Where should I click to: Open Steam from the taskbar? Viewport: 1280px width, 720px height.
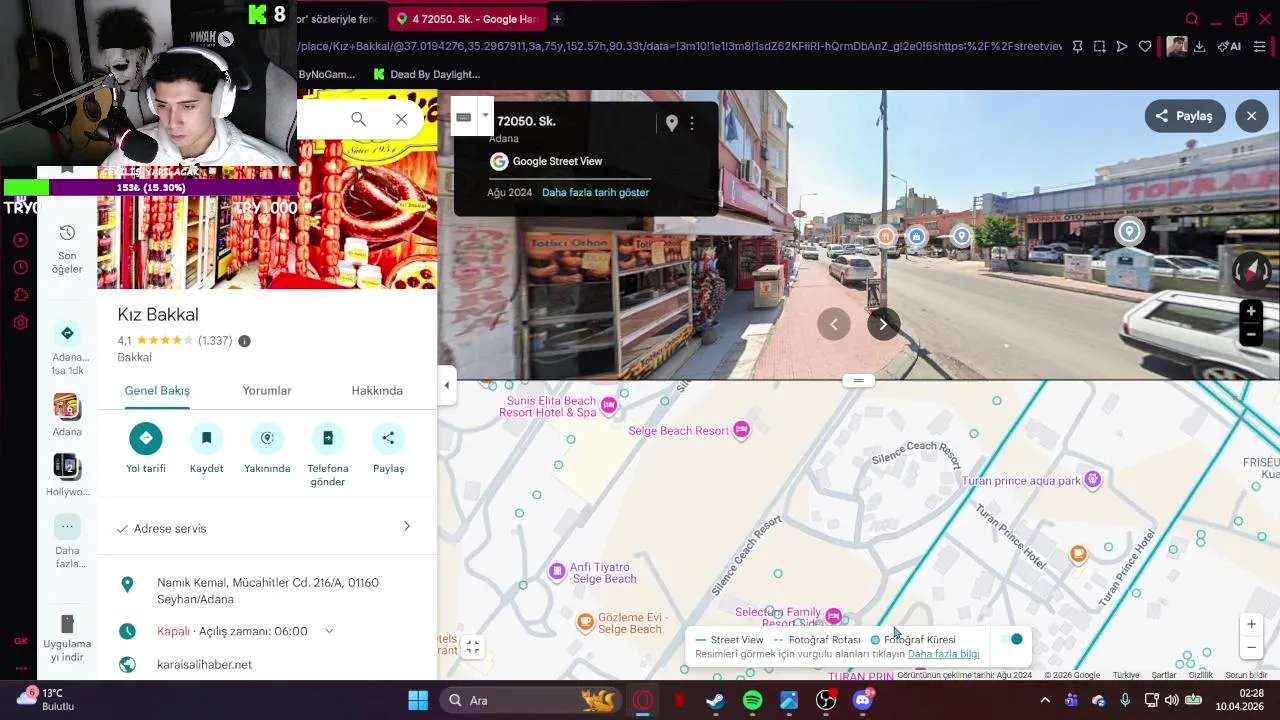click(715, 700)
